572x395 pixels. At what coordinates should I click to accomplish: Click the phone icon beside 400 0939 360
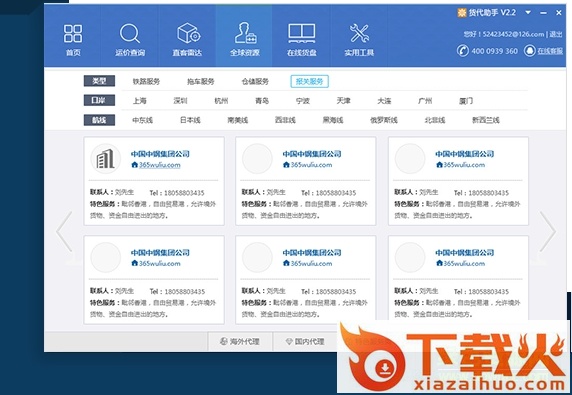(x=463, y=51)
